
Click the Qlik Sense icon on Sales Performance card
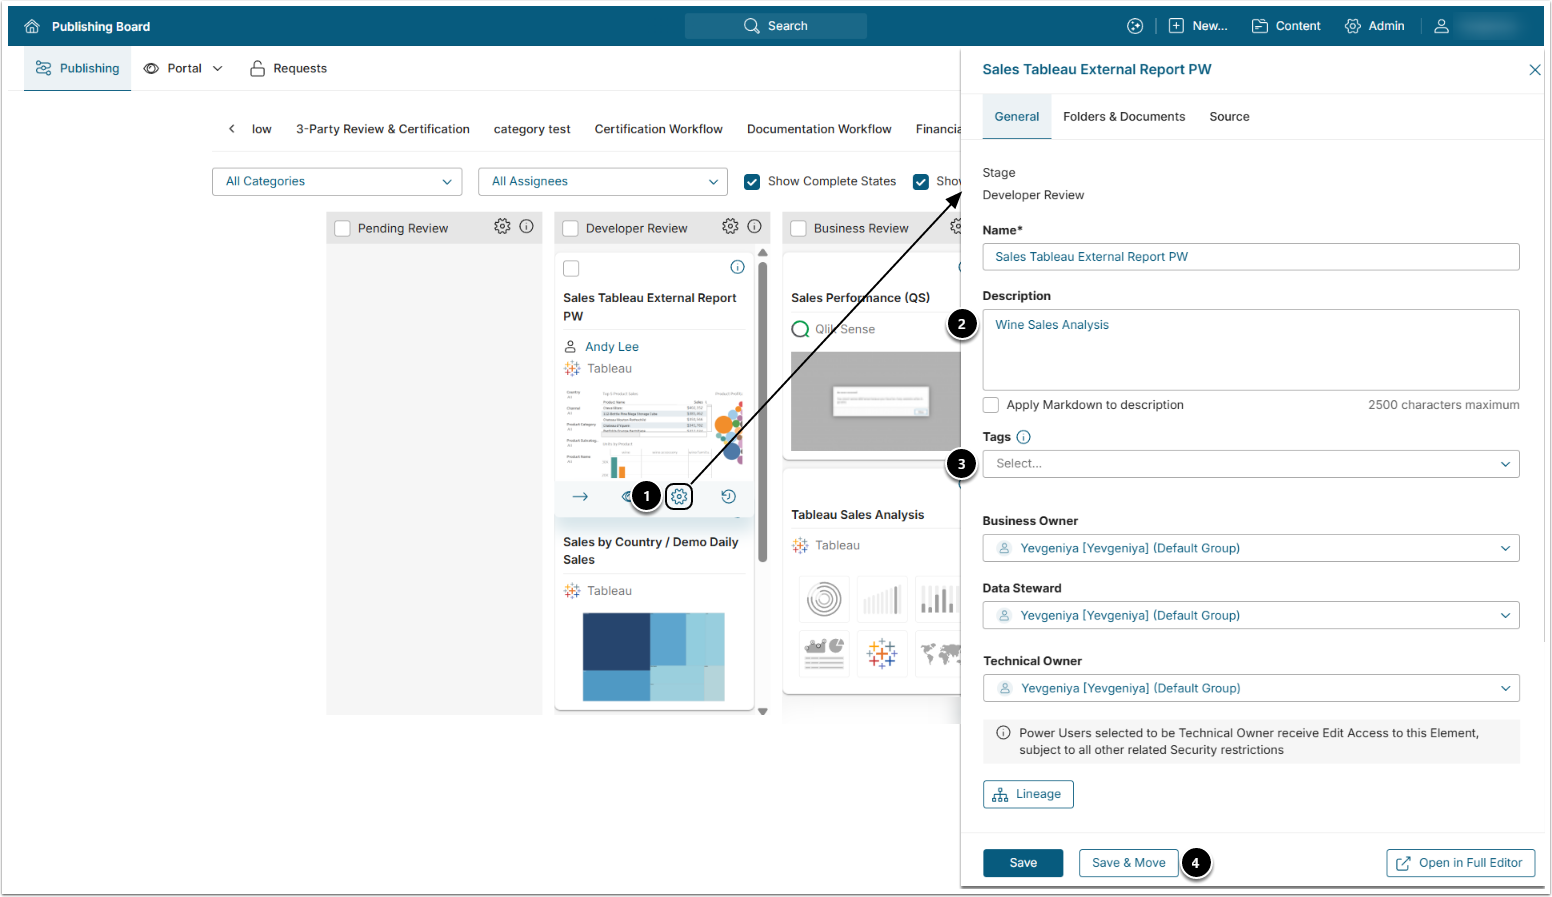point(800,329)
